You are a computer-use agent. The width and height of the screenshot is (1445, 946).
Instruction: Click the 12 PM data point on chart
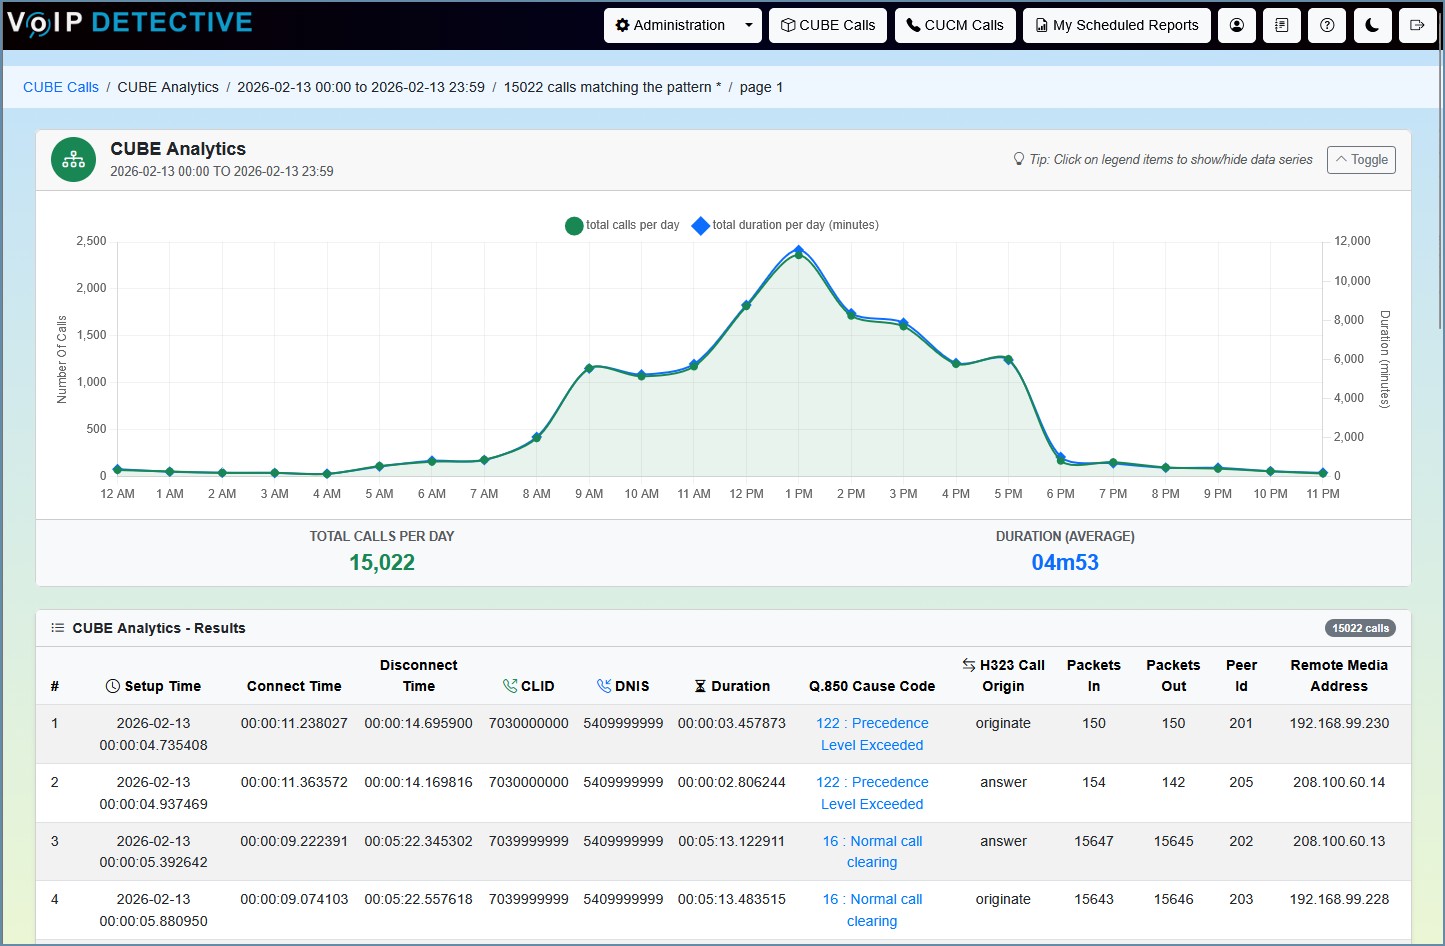point(746,305)
